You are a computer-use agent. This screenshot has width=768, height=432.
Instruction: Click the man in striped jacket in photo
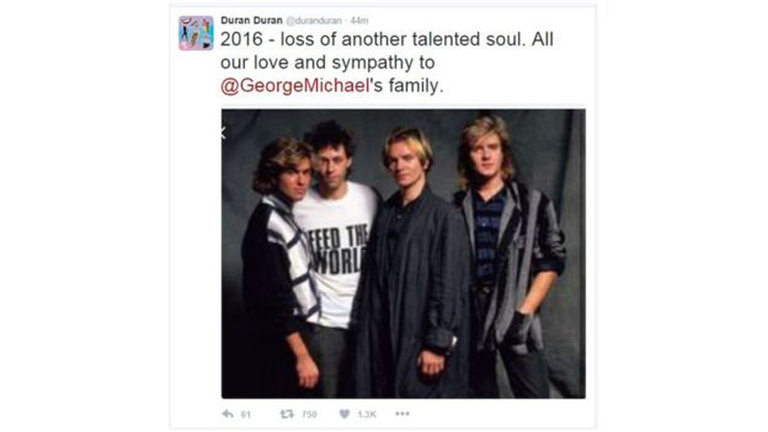pos(509,255)
